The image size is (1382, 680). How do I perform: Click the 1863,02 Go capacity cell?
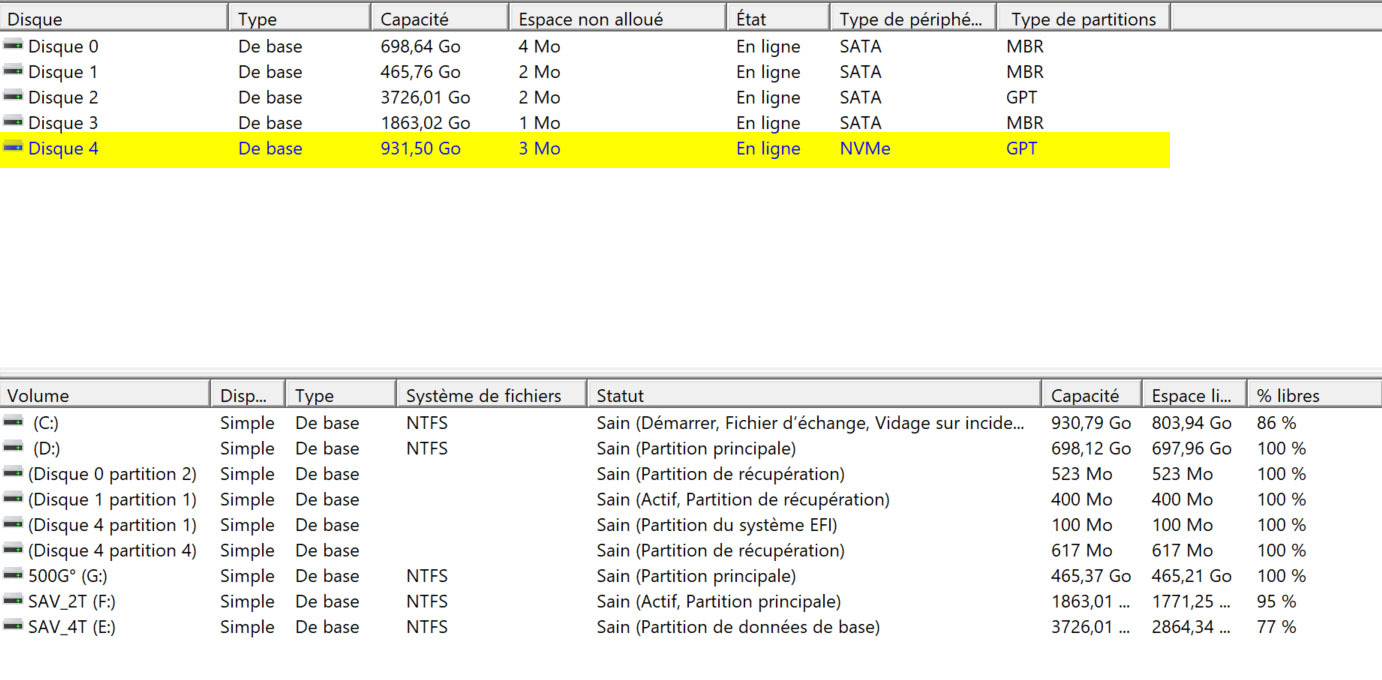[x=425, y=123]
